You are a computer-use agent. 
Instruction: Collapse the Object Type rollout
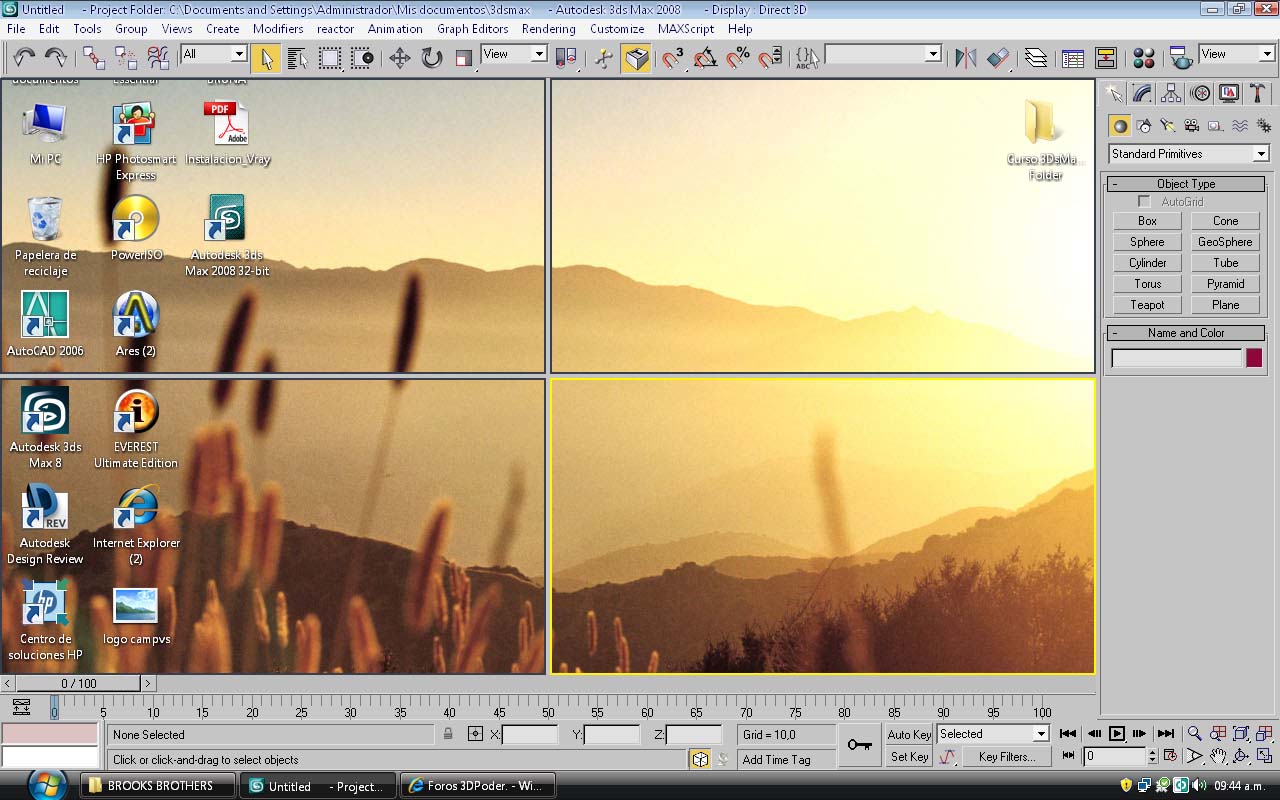[1186, 184]
